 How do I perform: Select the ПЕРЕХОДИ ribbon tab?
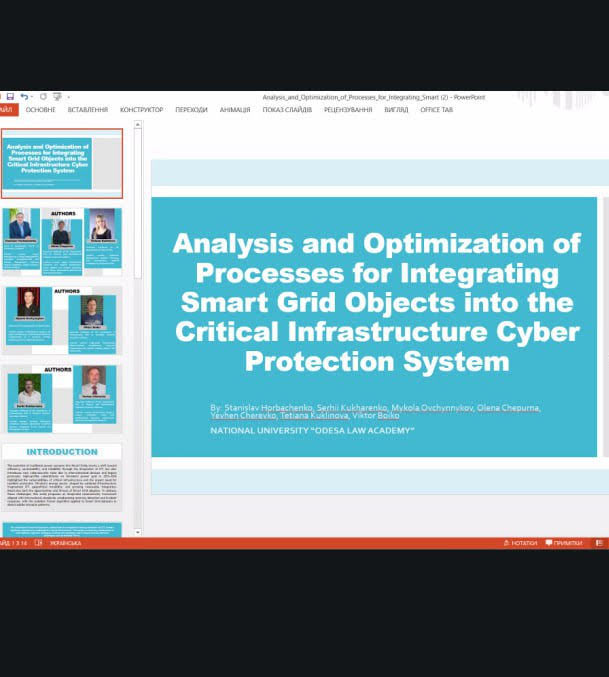(x=191, y=110)
